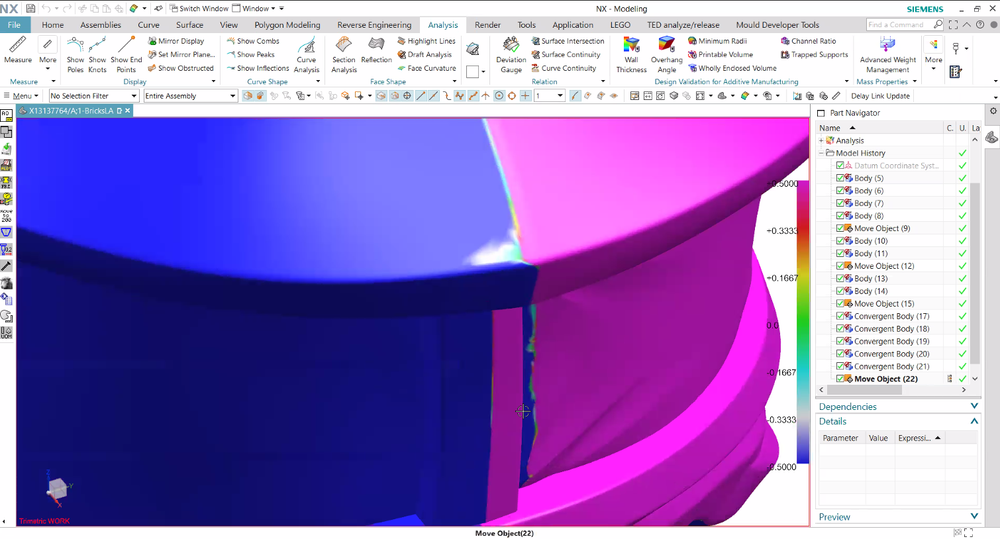
Task: Activate Show End Points
Action: click(126, 54)
